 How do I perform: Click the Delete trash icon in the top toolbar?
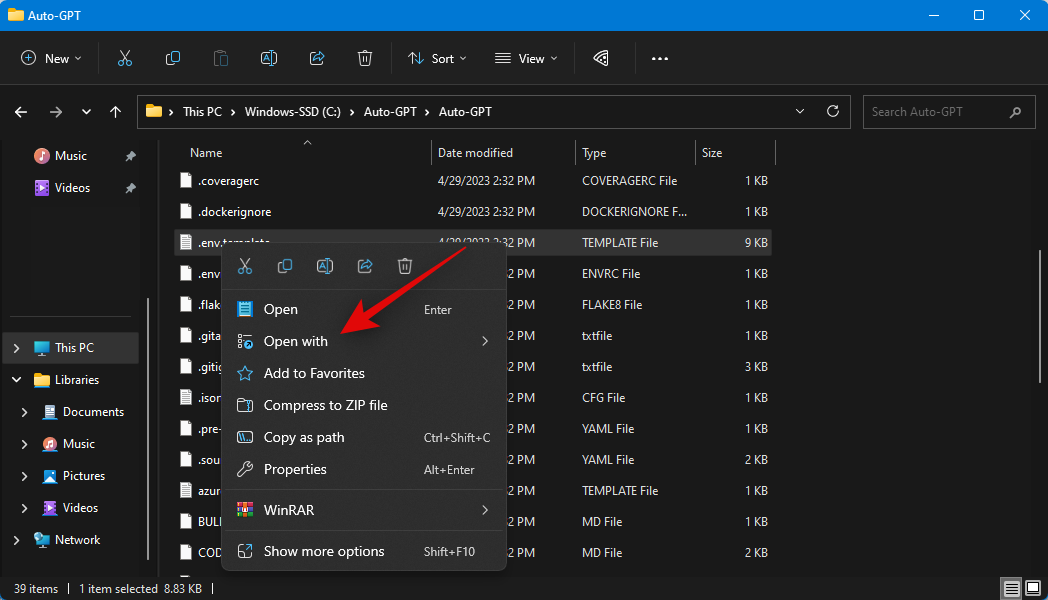point(365,58)
